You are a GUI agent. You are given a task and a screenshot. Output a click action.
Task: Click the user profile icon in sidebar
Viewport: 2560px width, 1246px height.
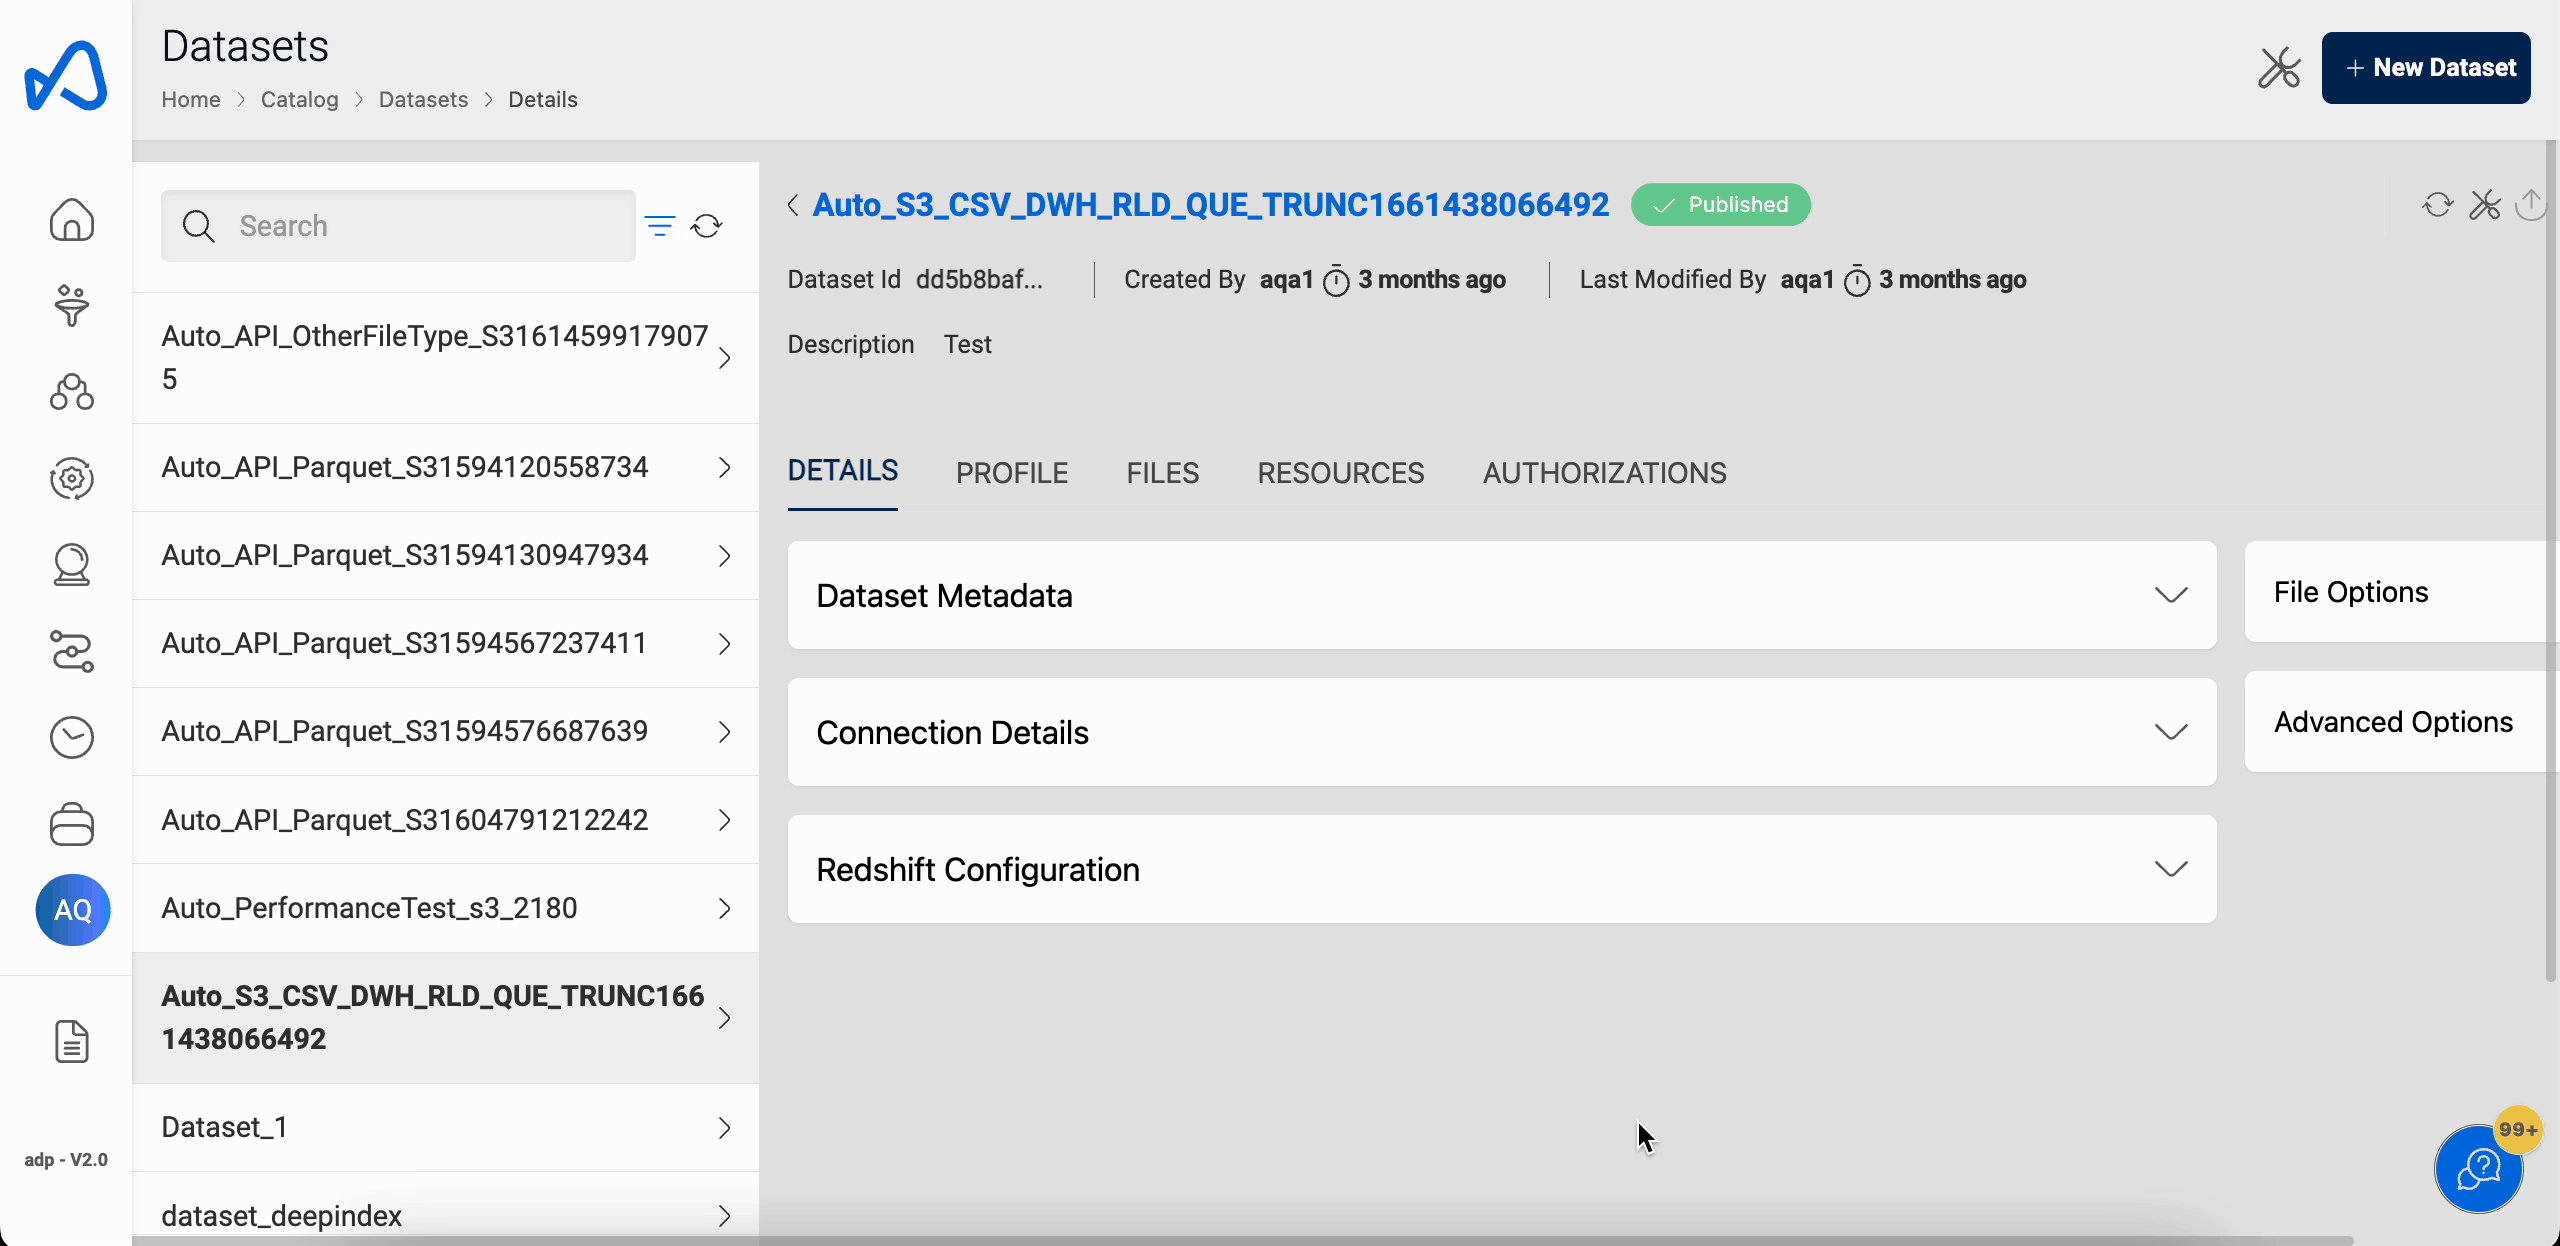click(72, 910)
